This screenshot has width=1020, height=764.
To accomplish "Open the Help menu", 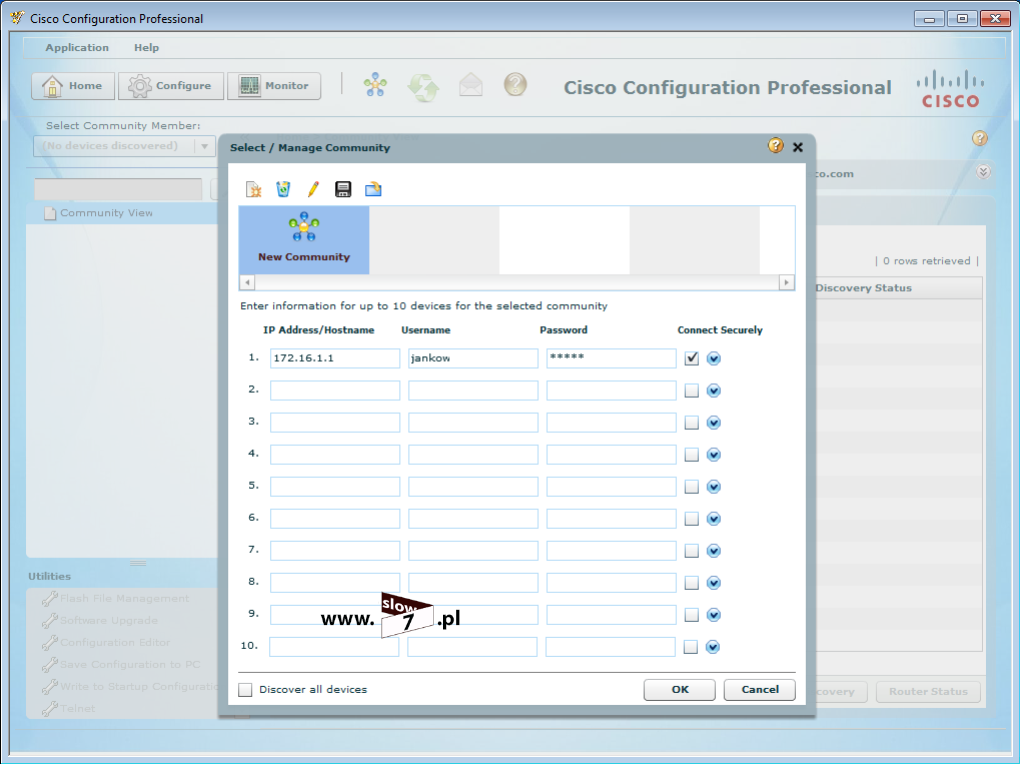I will (146, 48).
